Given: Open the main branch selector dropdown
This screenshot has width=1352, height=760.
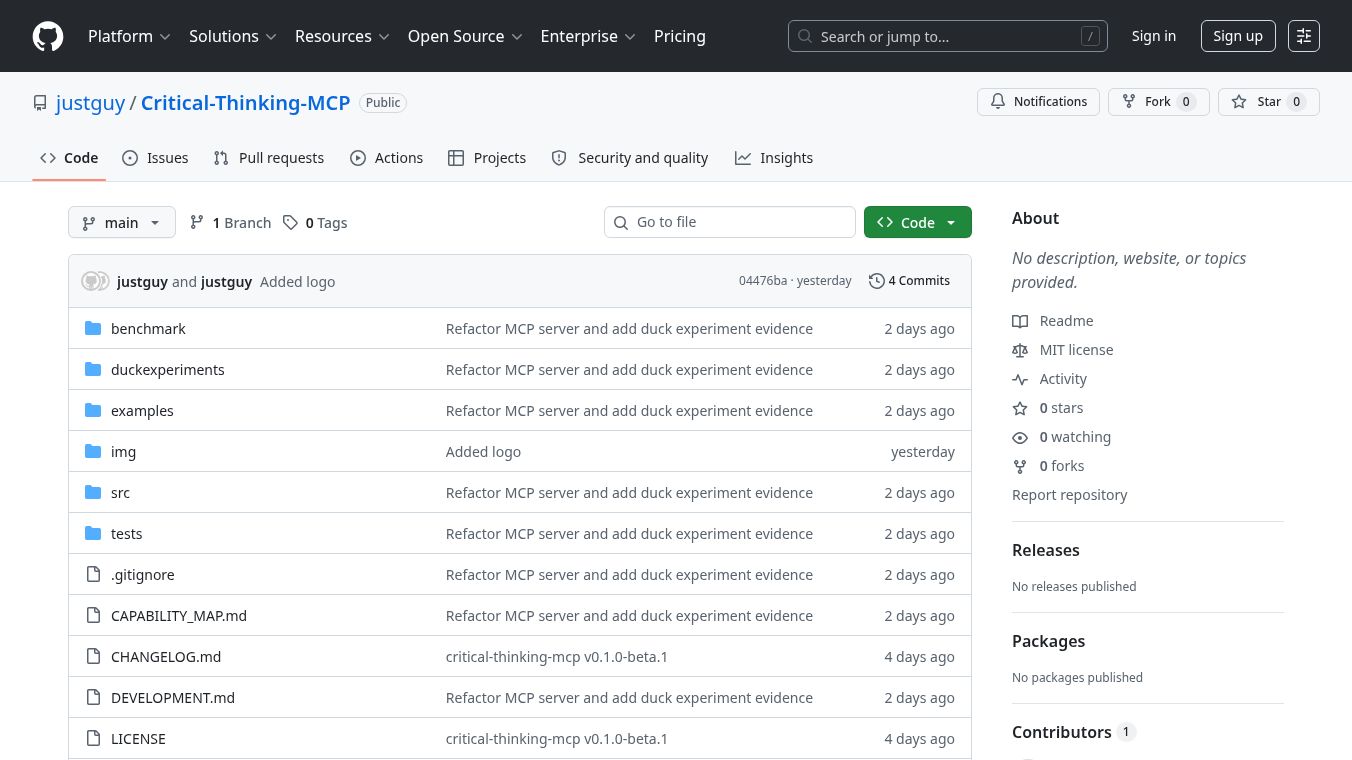Looking at the screenshot, I should (x=122, y=222).
